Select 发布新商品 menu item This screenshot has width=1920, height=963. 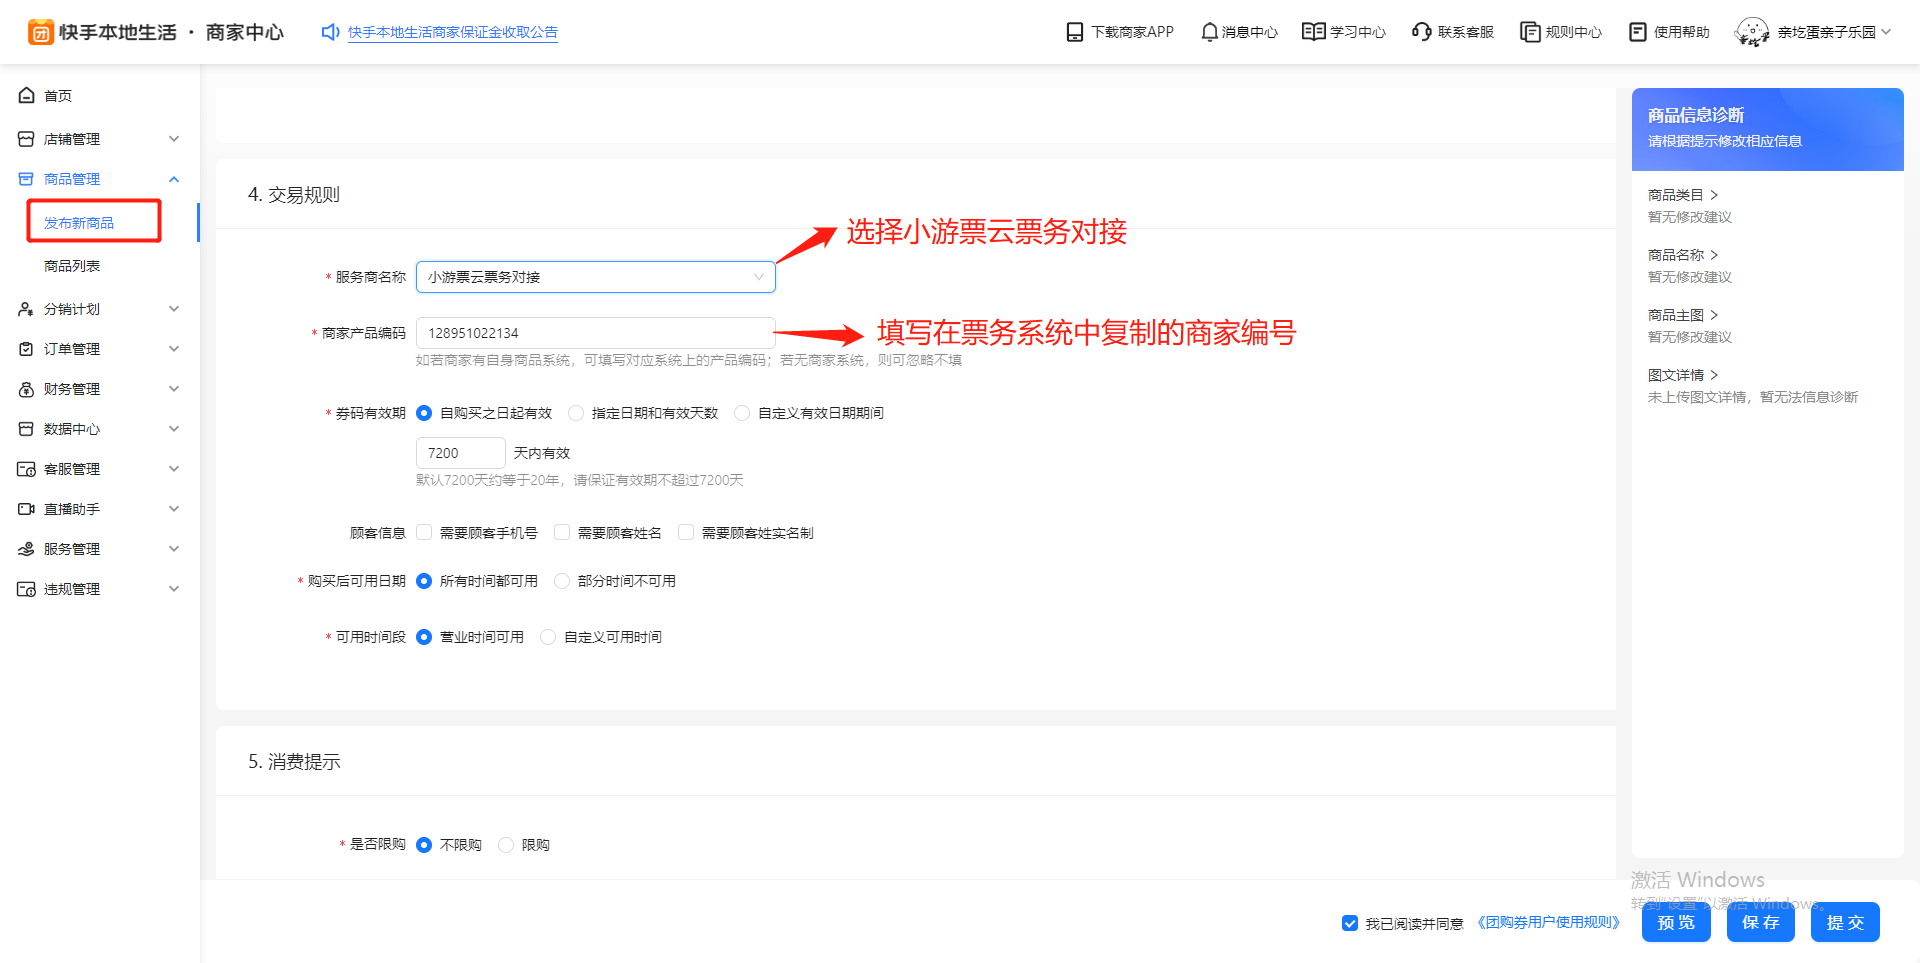79,223
